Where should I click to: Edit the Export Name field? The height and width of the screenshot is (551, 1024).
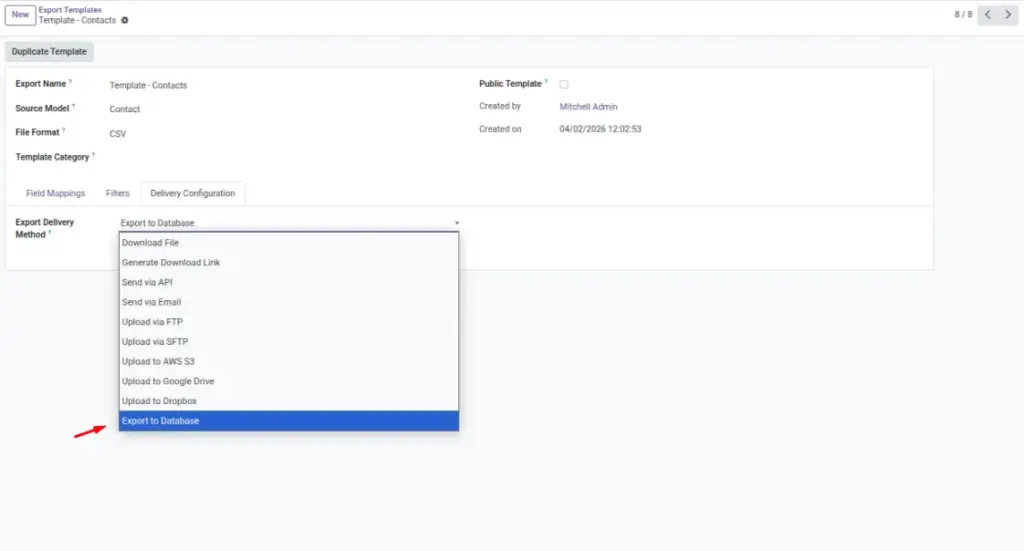click(x=148, y=85)
